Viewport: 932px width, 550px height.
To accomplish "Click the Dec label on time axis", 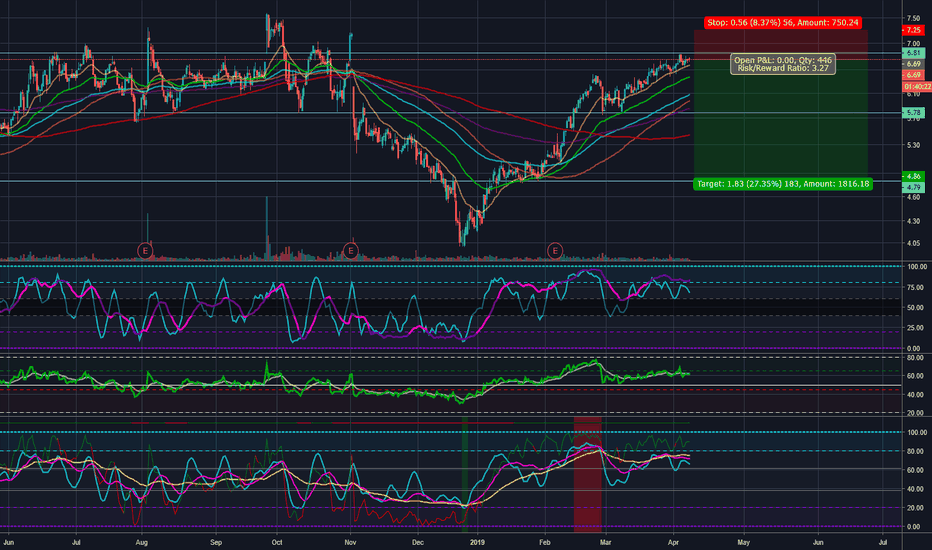I will coord(418,542).
